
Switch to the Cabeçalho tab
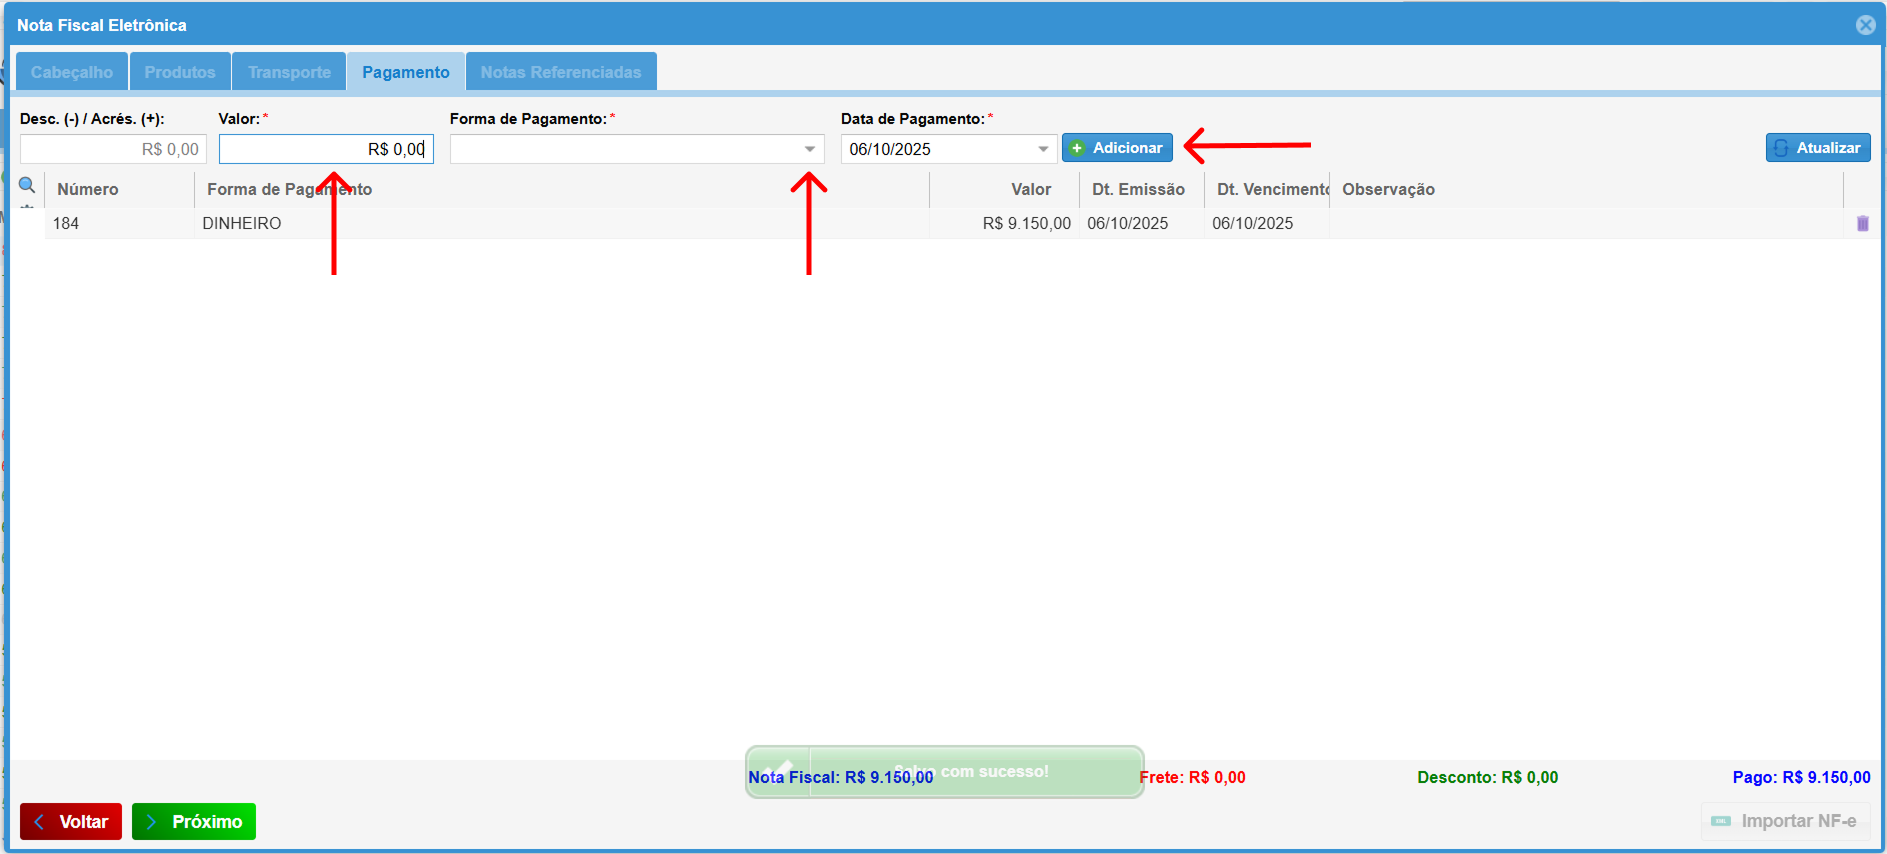pyautogui.click(x=72, y=72)
